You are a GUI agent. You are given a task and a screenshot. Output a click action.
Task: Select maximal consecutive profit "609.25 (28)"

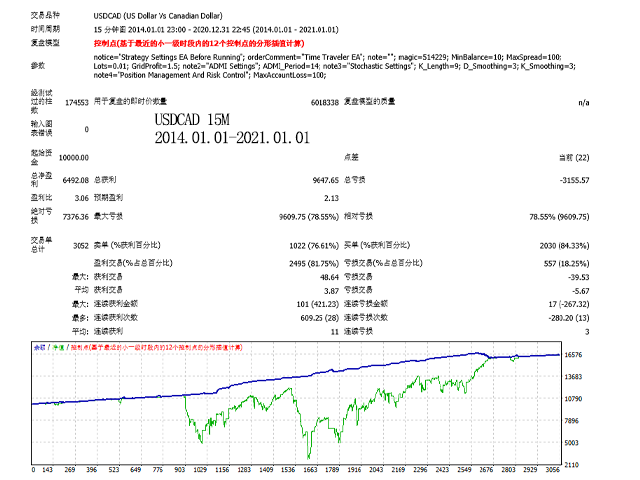point(320,318)
